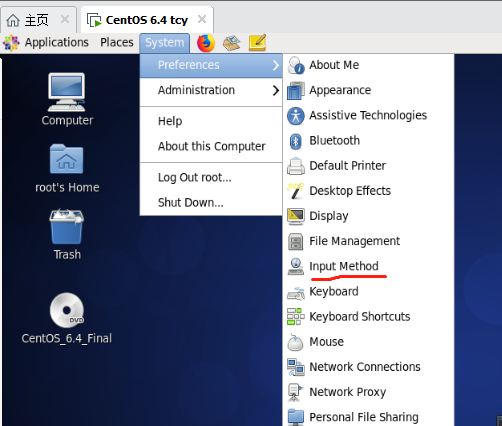The height and width of the screenshot is (426, 502).
Task: Launch Firefox from the top panel
Action: coord(206,43)
